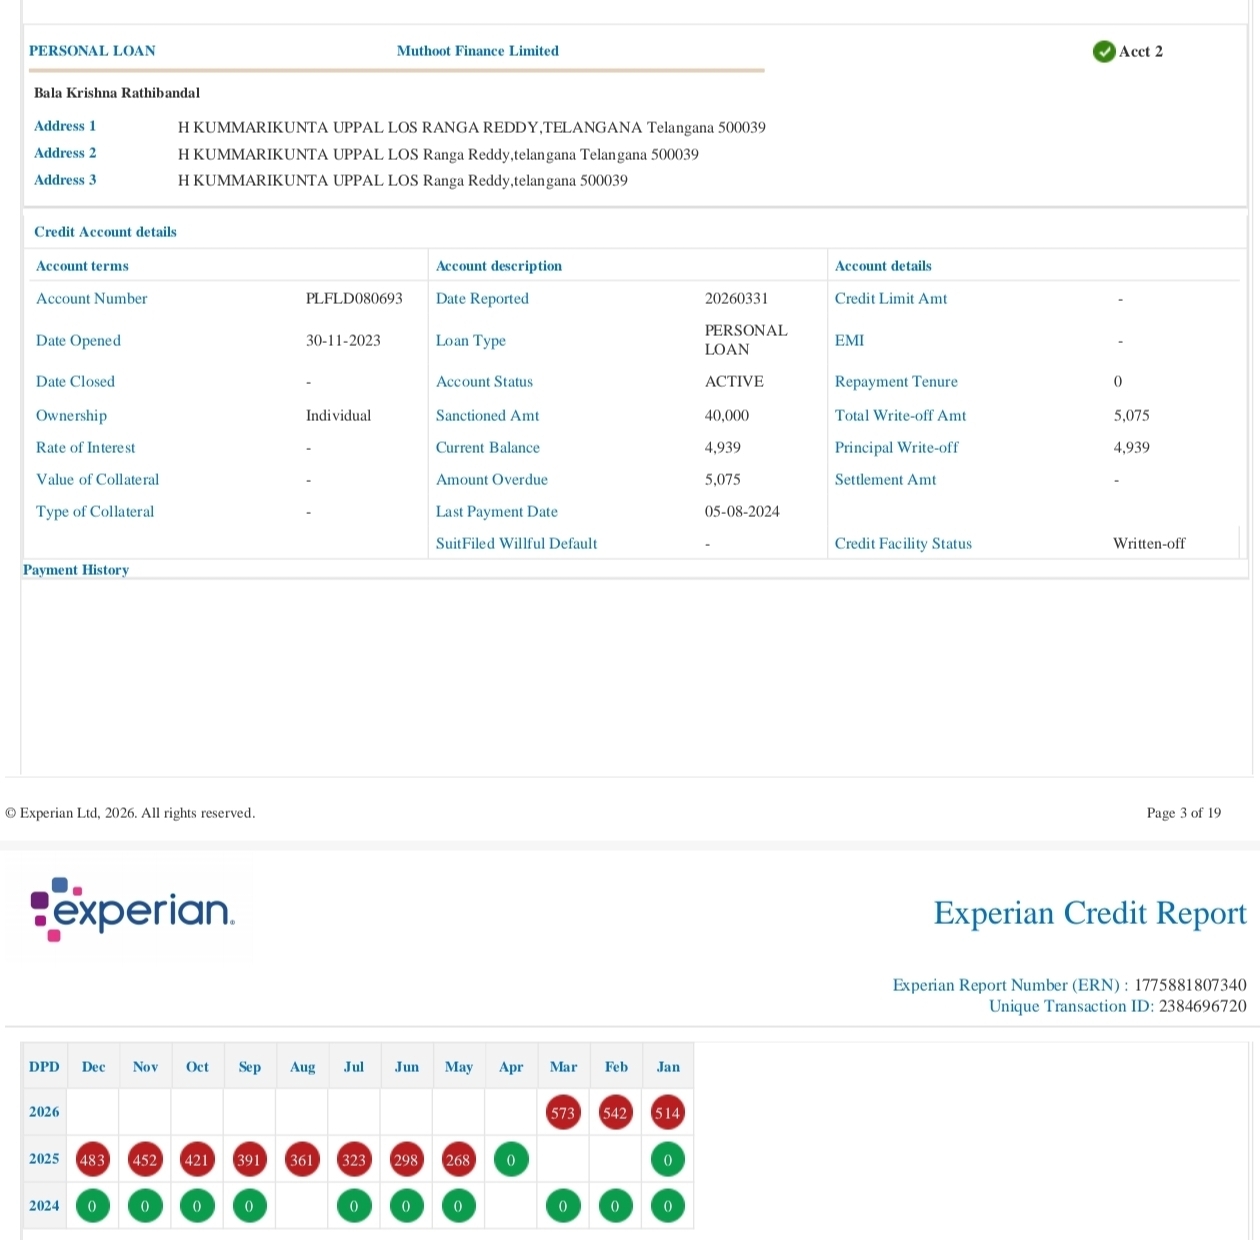The width and height of the screenshot is (1260, 1240).
Task: Click the 2024 row label in DPD table
Action: click(x=44, y=1206)
